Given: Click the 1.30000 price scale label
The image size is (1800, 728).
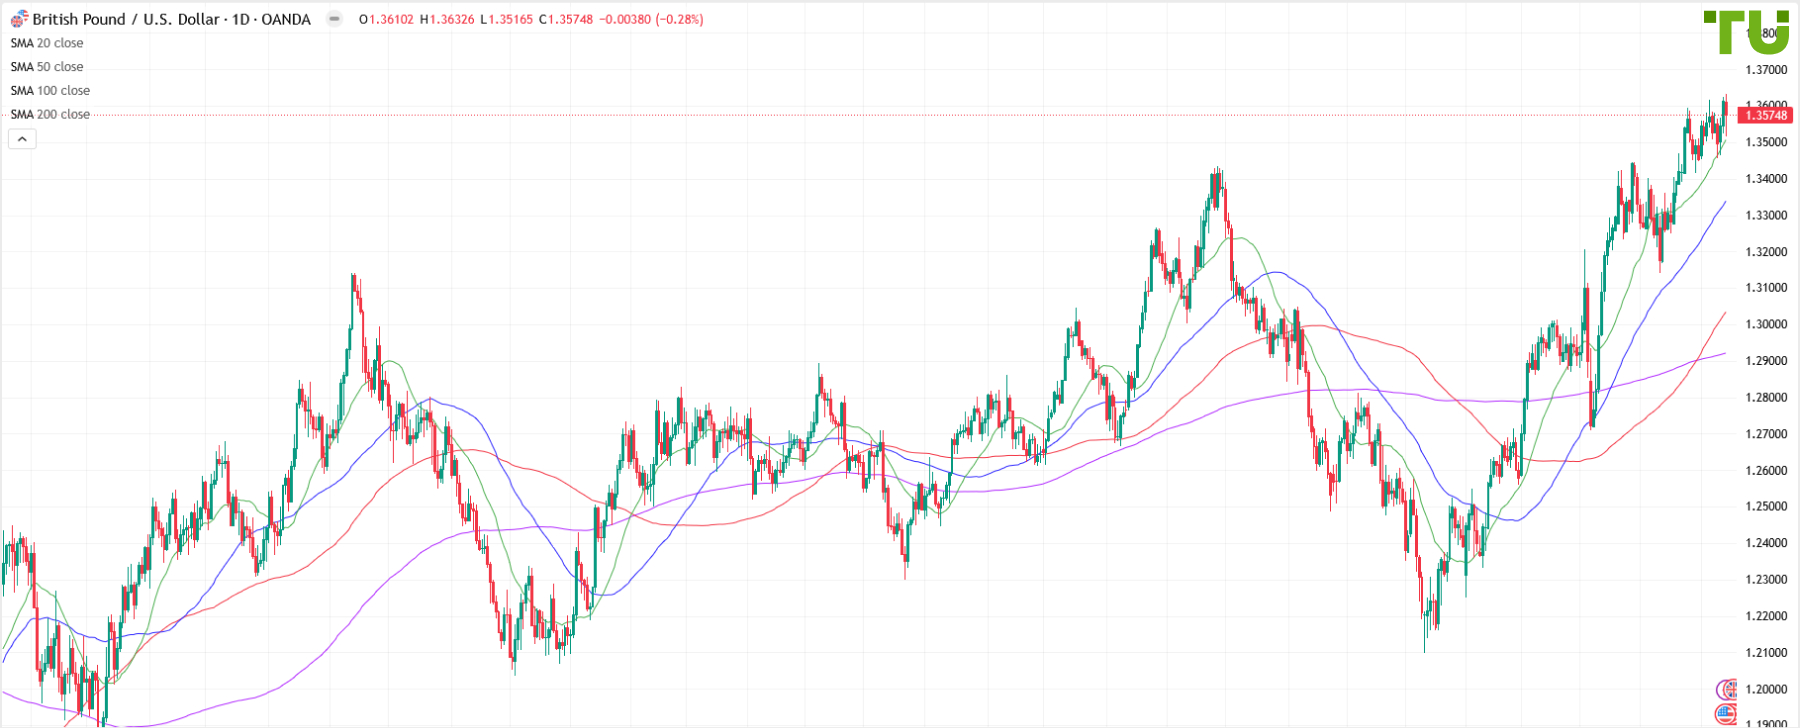Looking at the screenshot, I should (x=1766, y=324).
